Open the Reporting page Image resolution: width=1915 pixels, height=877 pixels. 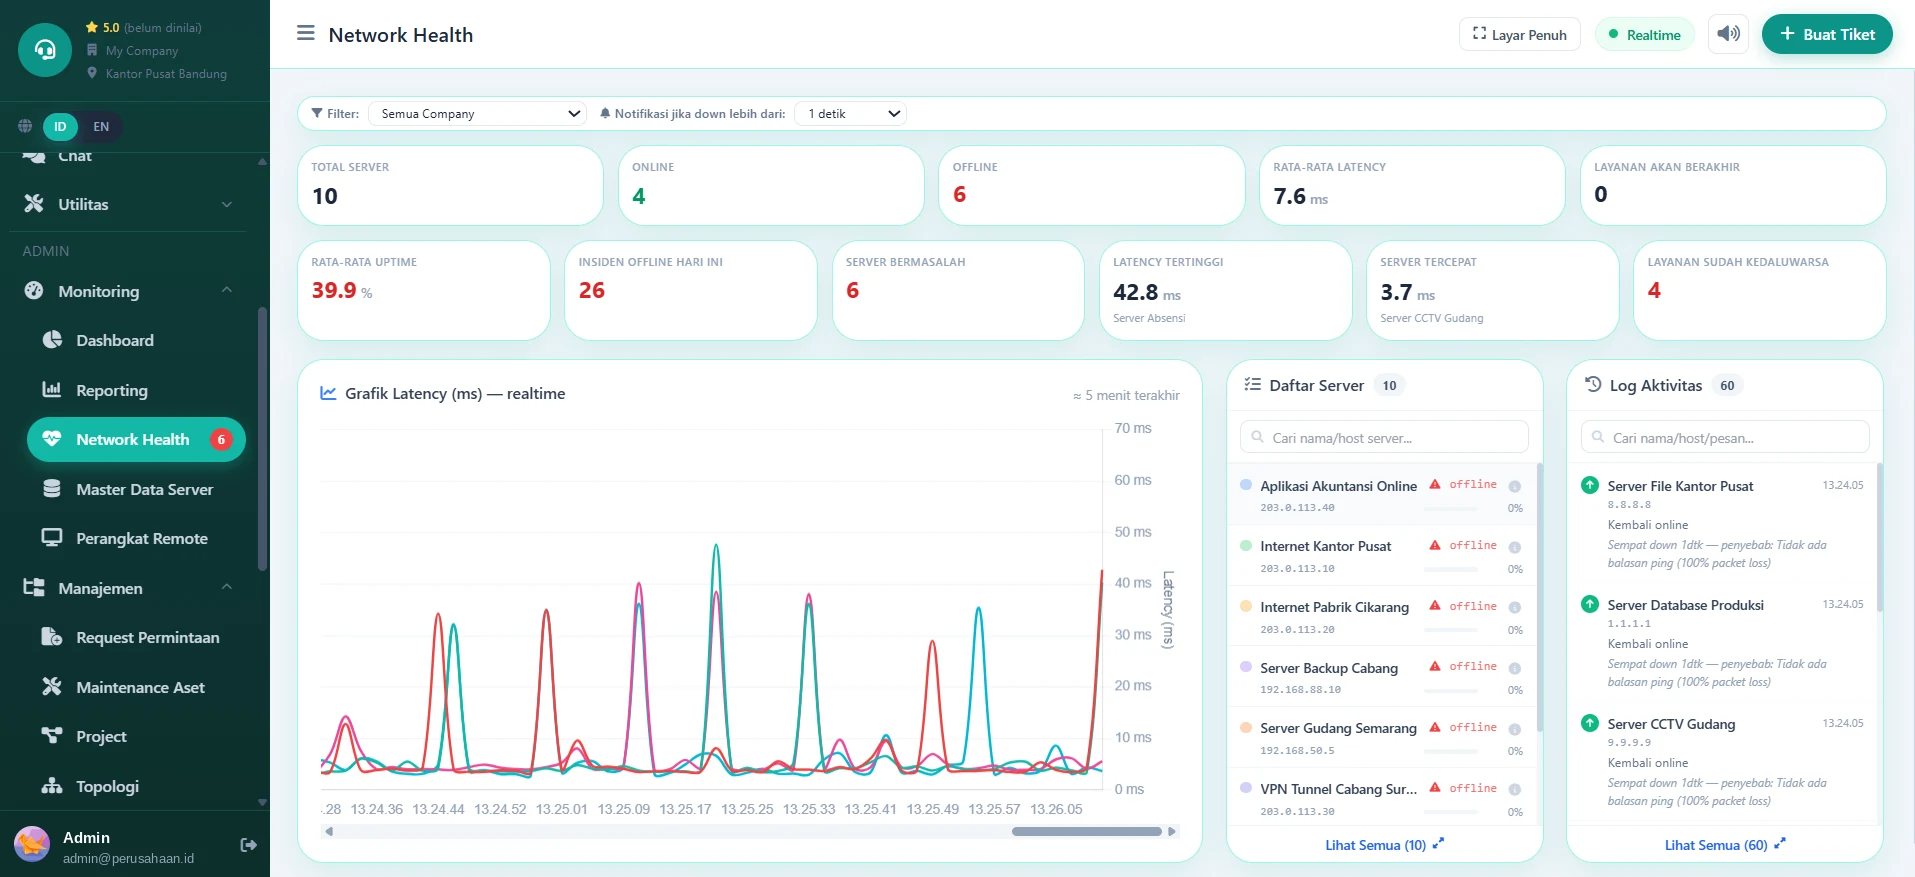coord(136,390)
